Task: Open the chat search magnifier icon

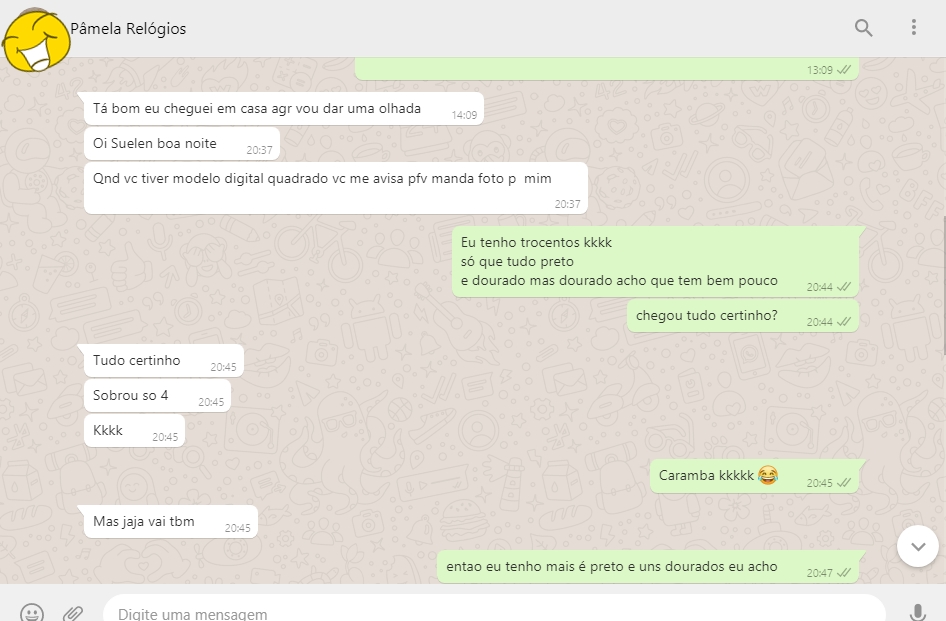Action: (863, 28)
